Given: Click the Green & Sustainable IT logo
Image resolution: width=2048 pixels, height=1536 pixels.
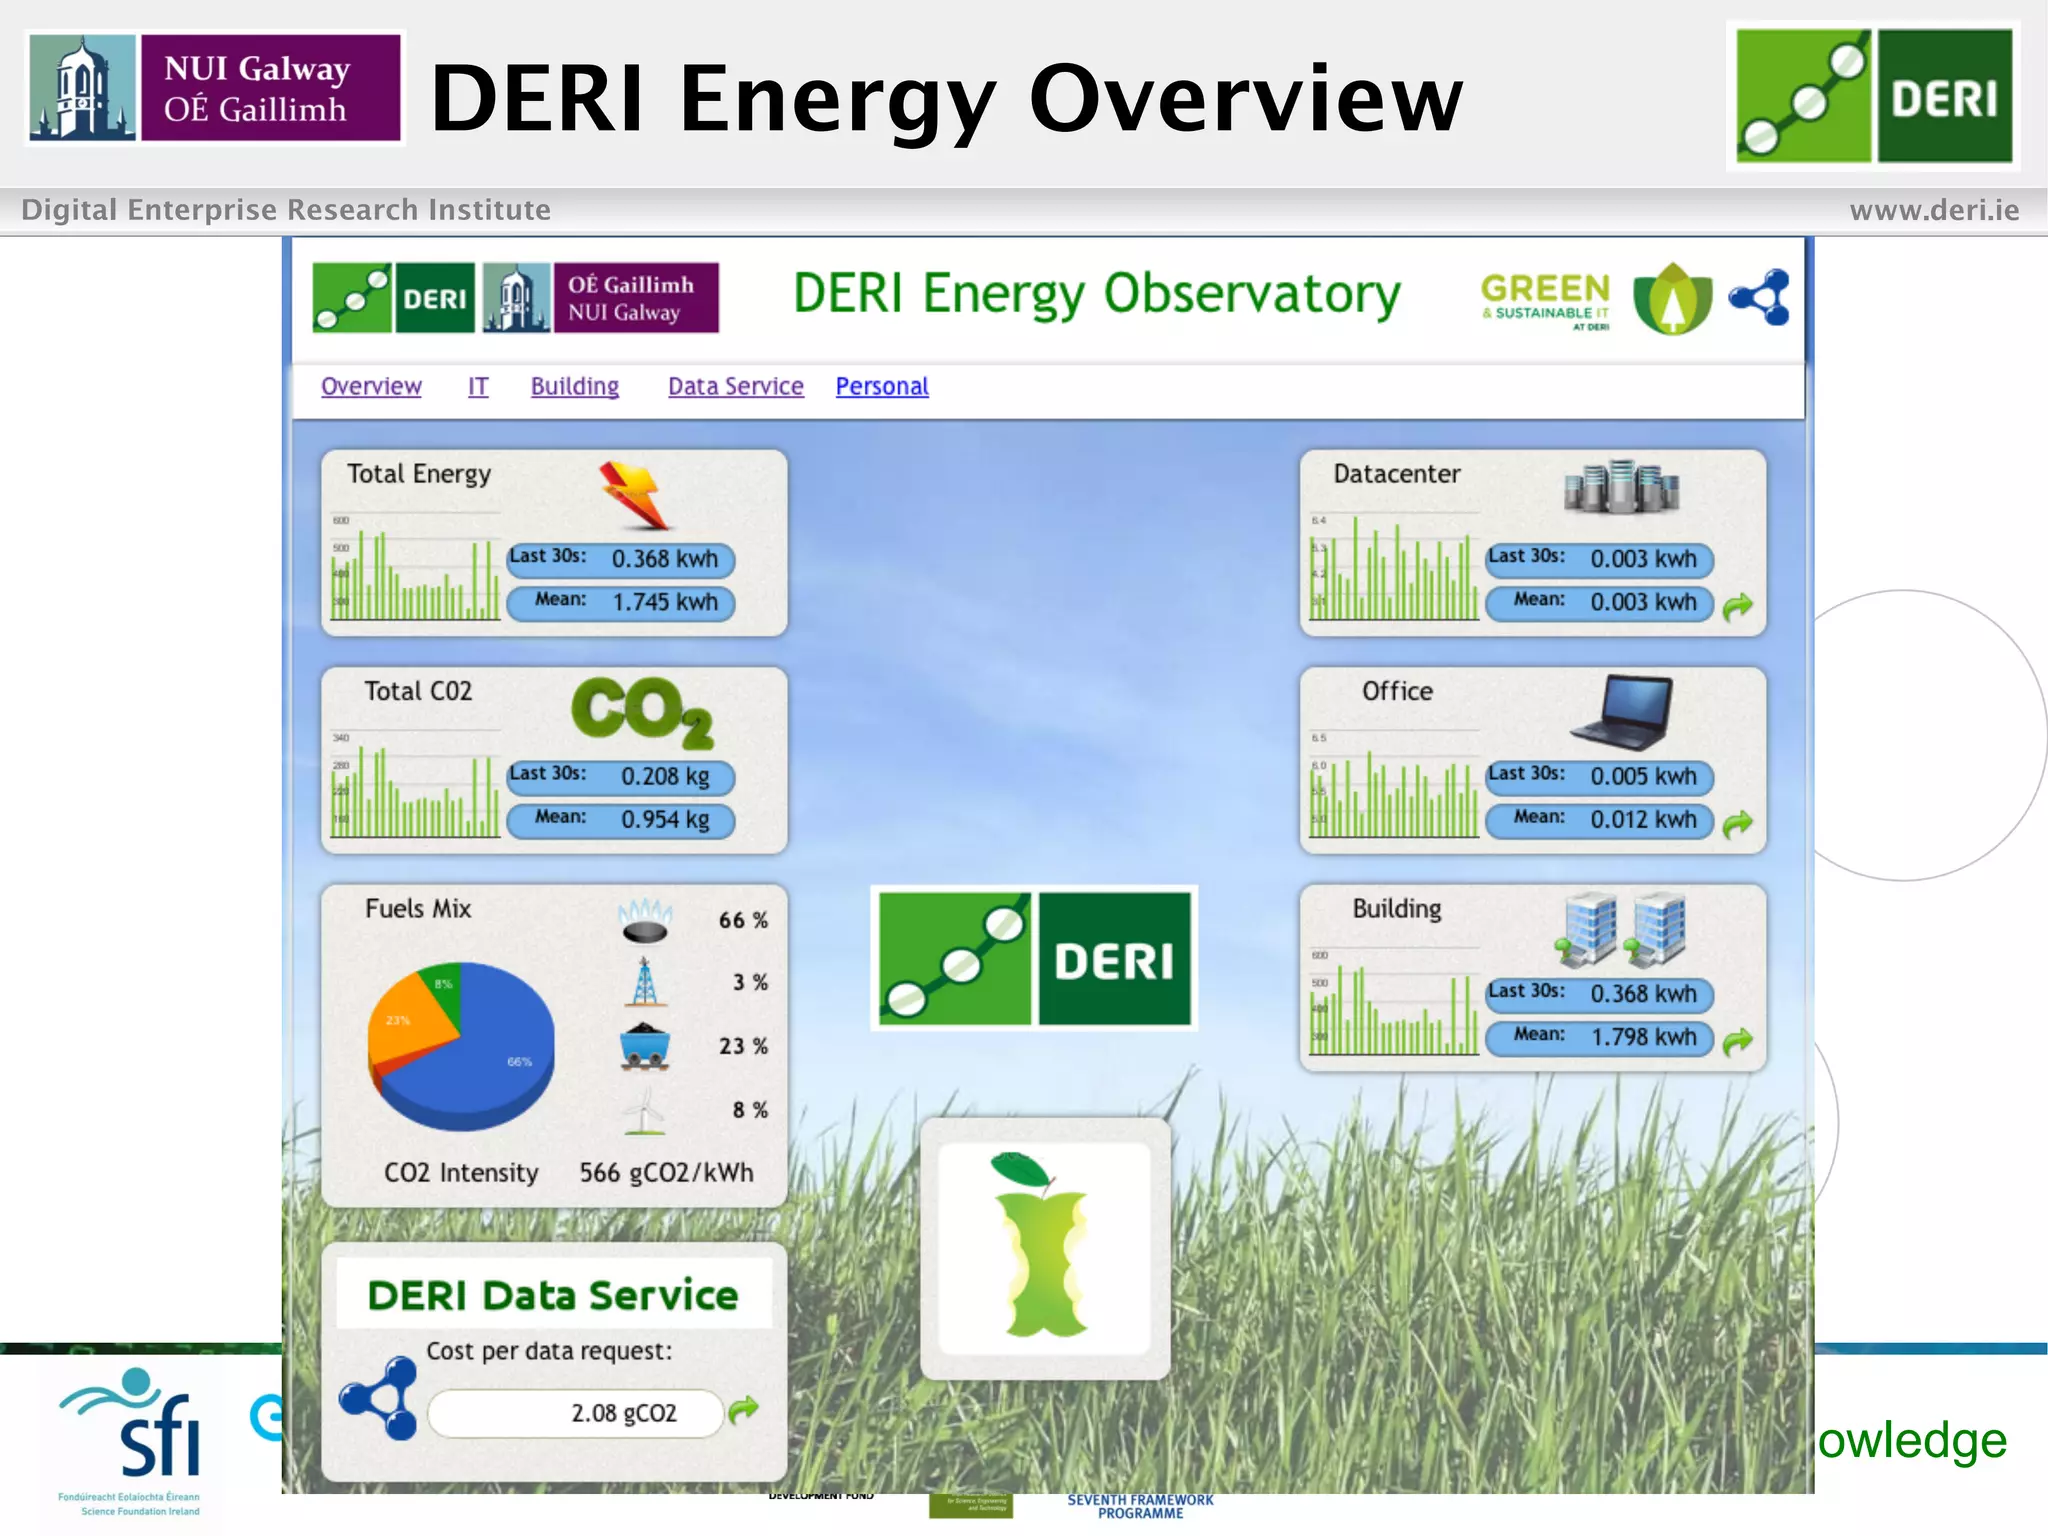Looking at the screenshot, I should [1546, 300].
